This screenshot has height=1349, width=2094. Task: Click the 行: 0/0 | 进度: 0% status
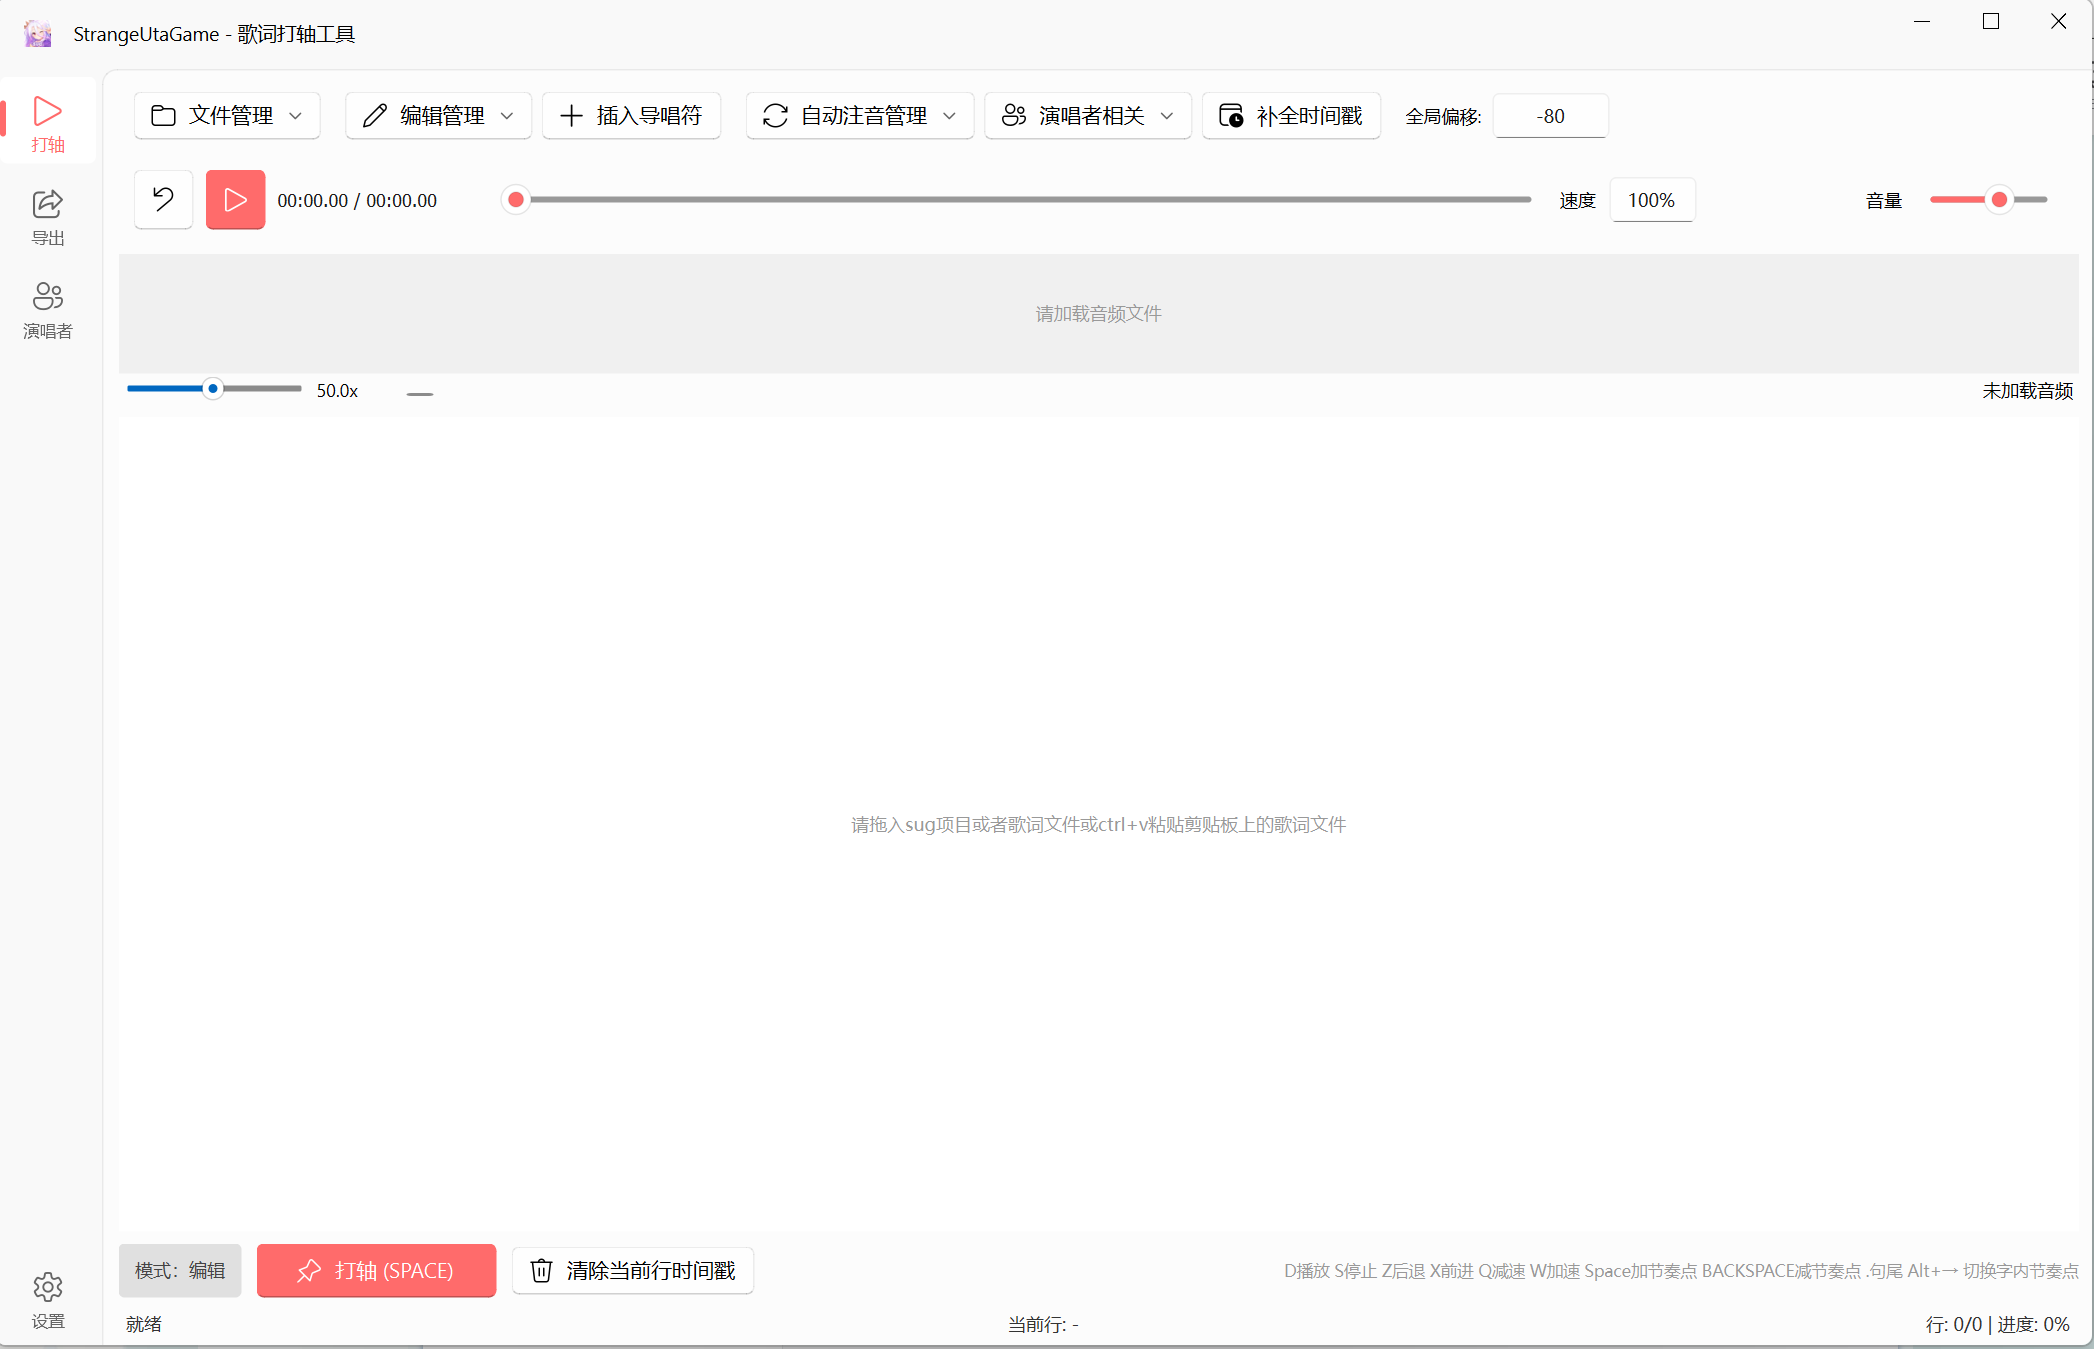point(1997,1324)
